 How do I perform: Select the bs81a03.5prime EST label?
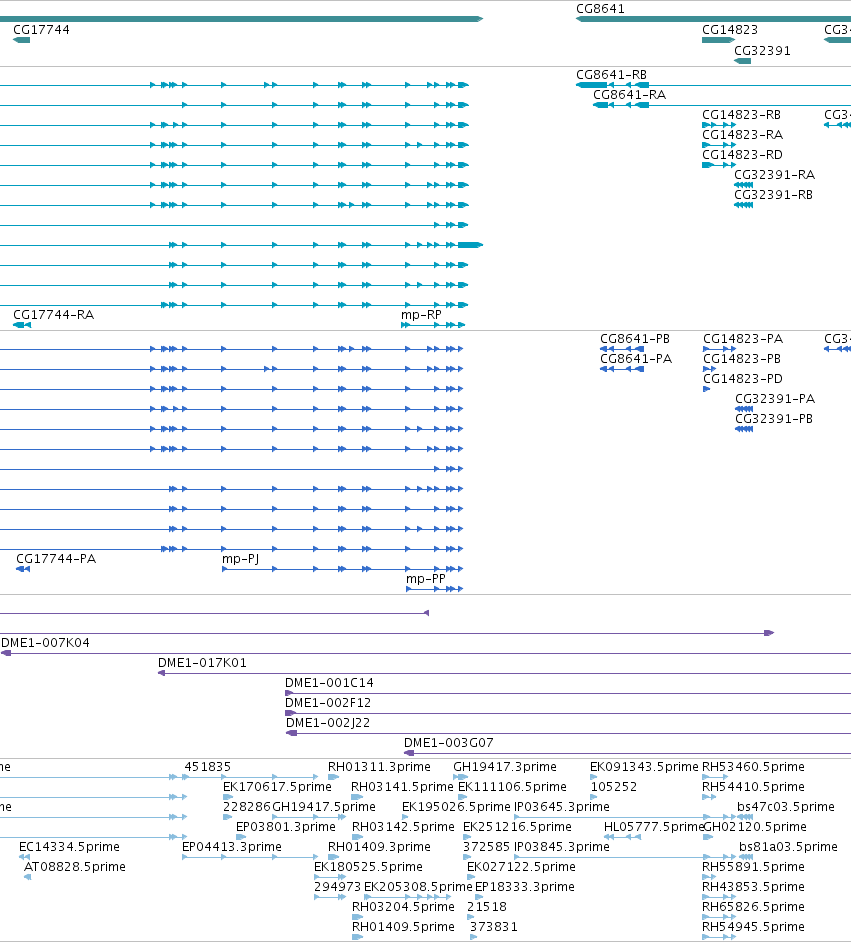[x=788, y=846]
